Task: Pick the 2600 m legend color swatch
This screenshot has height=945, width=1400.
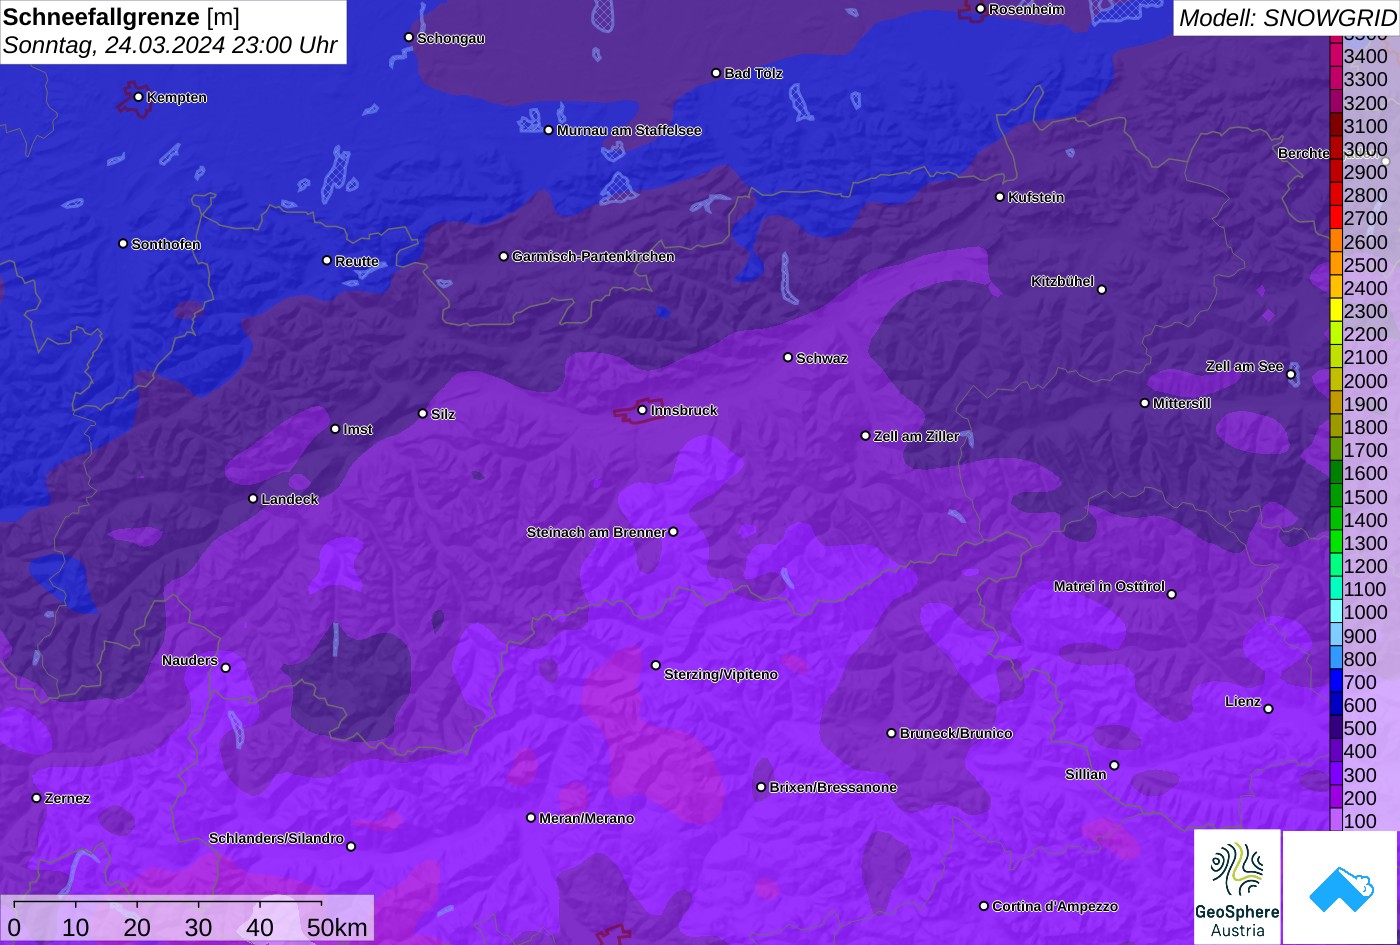Action: 1336,241
